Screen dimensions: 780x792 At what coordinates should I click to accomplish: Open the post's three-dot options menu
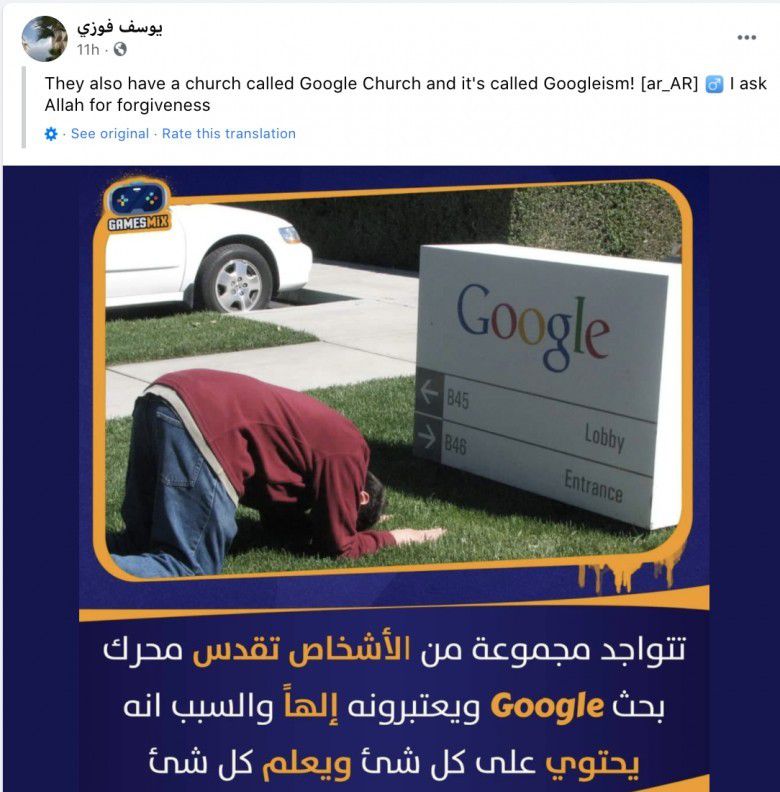click(x=746, y=37)
